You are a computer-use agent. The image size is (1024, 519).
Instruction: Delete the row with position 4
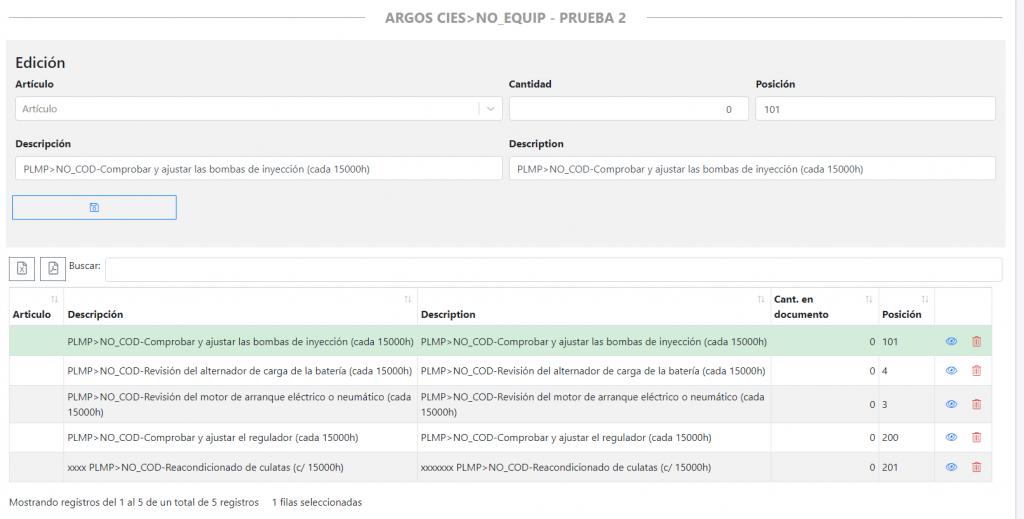[x=976, y=371]
